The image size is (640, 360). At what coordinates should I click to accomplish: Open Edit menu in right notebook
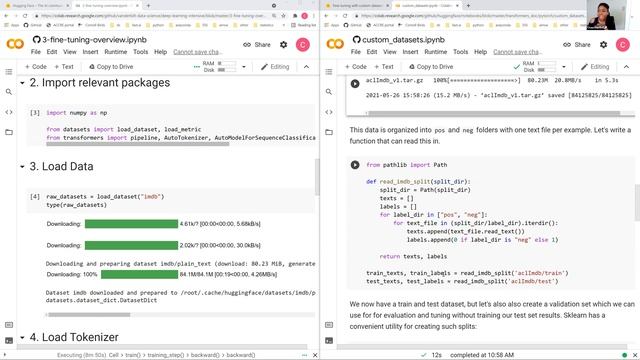pos(372,52)
